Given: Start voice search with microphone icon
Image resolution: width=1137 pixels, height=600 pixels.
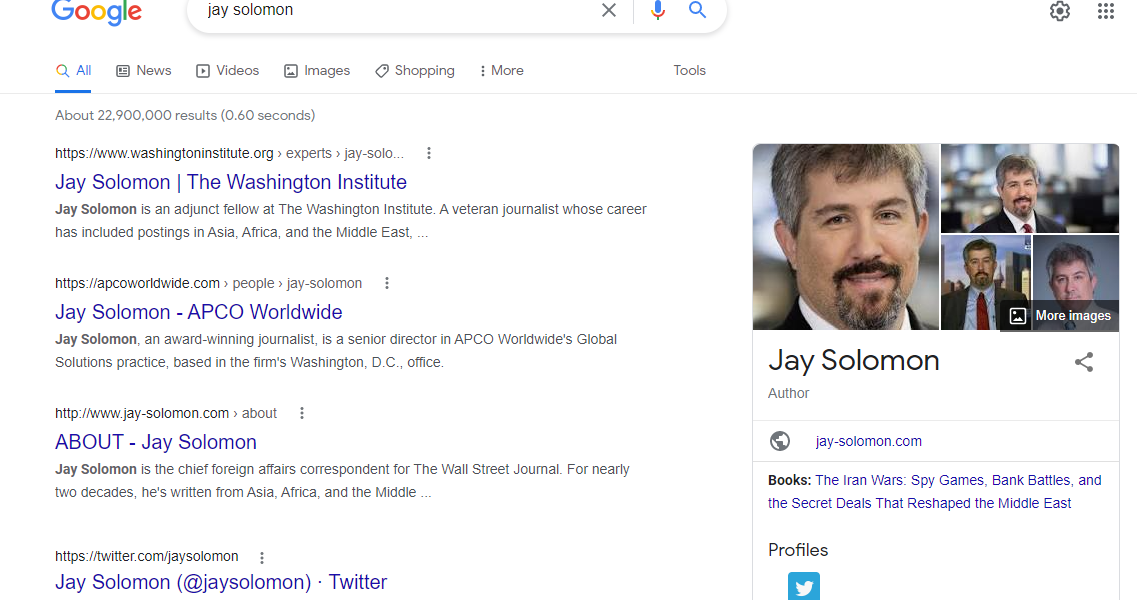Looking at the screenshot, I should (658, 10).
